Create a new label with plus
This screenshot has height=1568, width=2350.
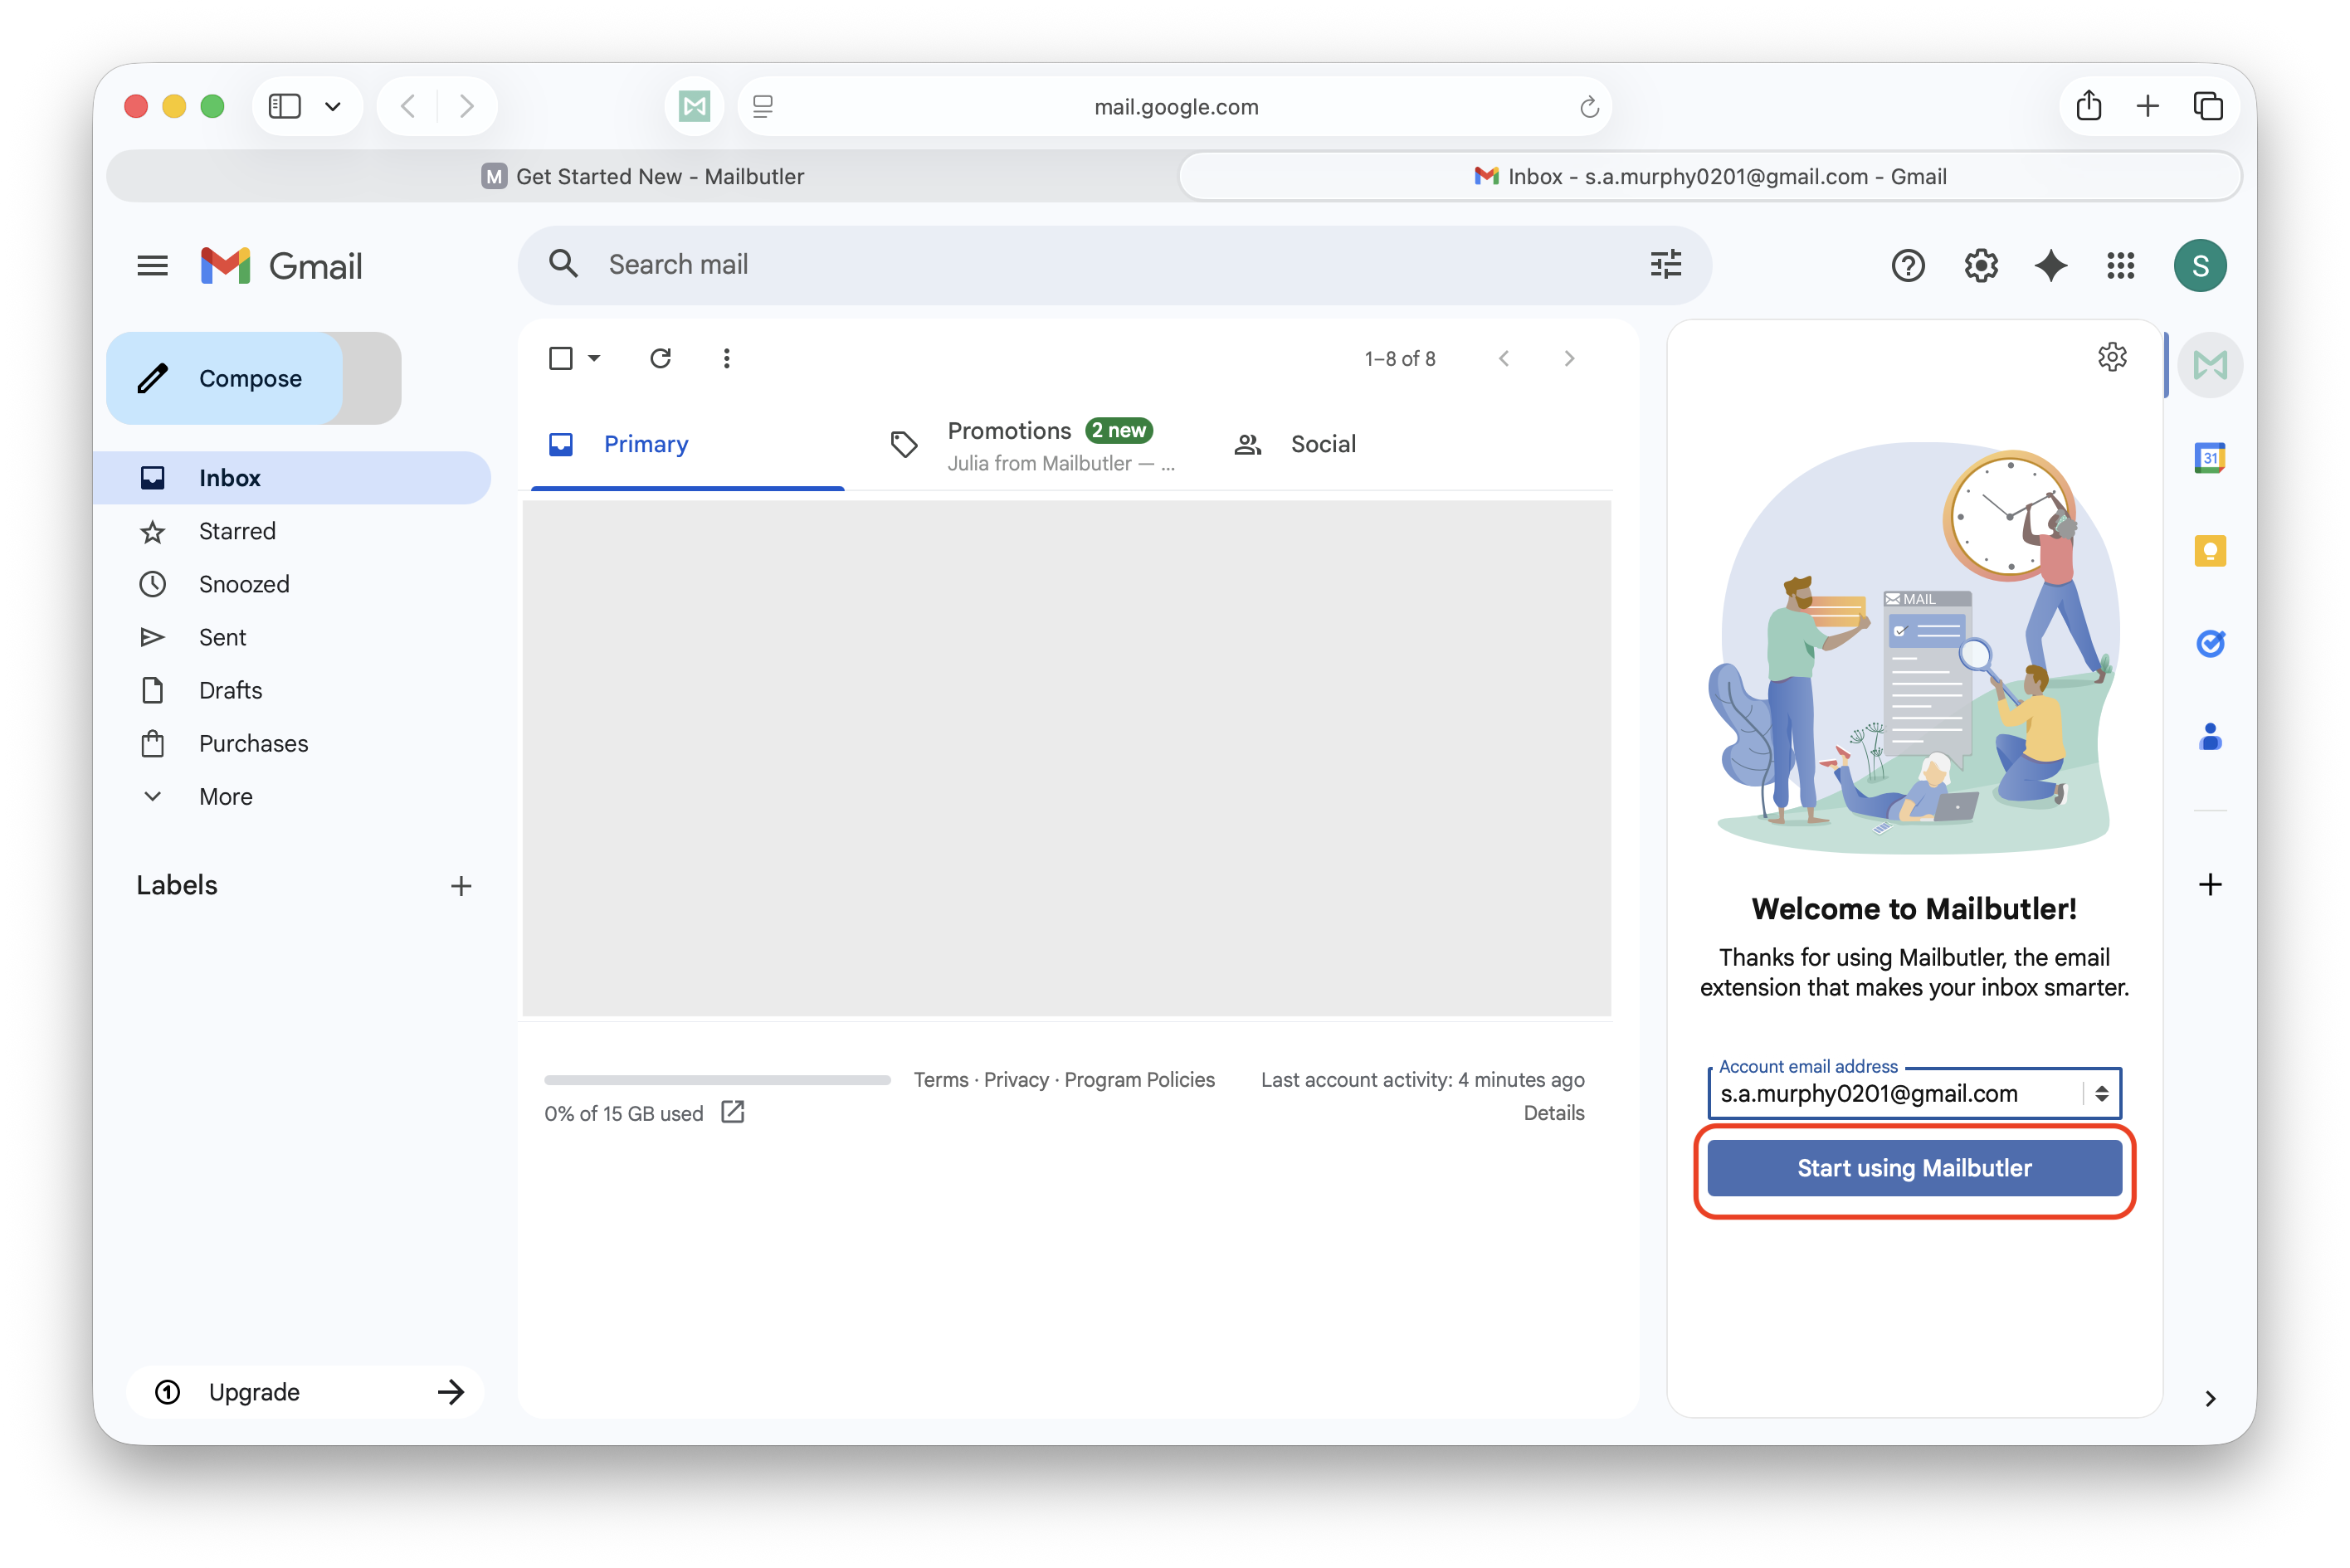(461, 886)
